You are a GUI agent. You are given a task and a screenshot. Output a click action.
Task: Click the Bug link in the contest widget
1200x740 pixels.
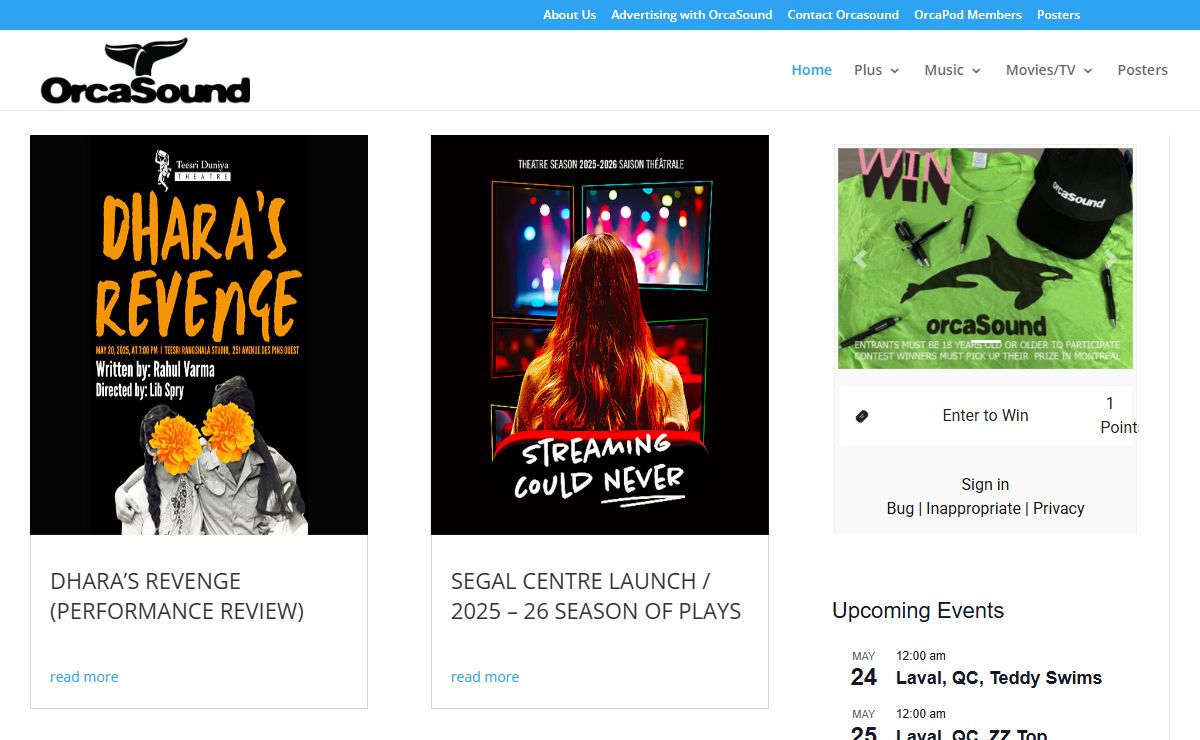[x=900, y=508]
